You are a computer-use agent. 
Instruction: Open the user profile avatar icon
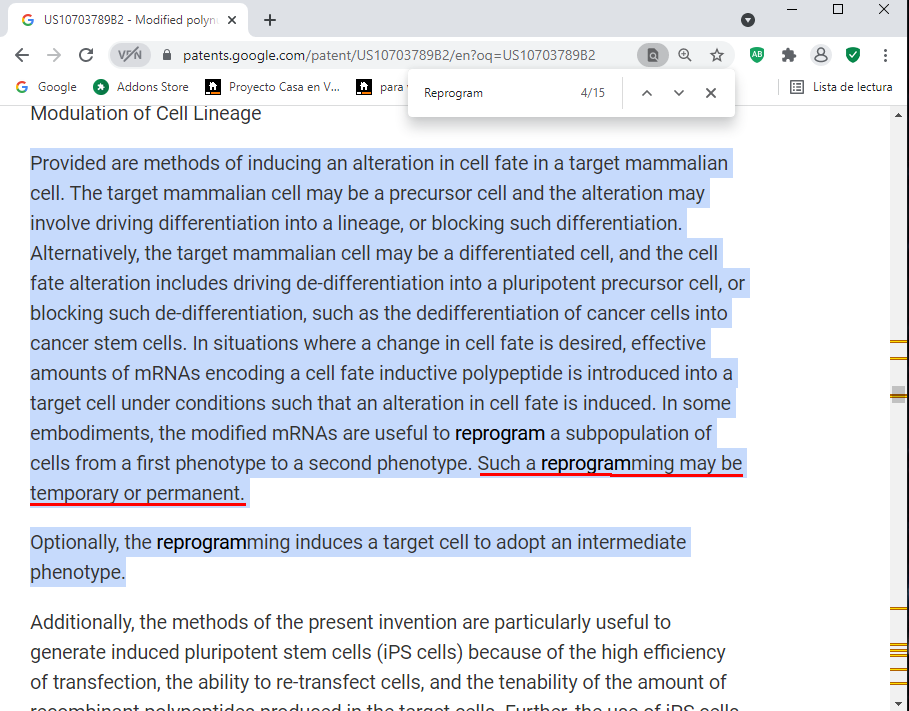(821, 56)
